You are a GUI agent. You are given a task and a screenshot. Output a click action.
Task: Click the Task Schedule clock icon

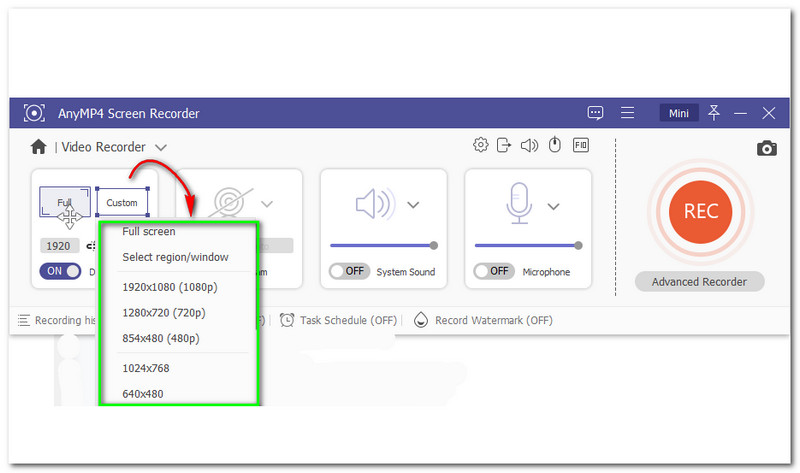tap(287, 320)
